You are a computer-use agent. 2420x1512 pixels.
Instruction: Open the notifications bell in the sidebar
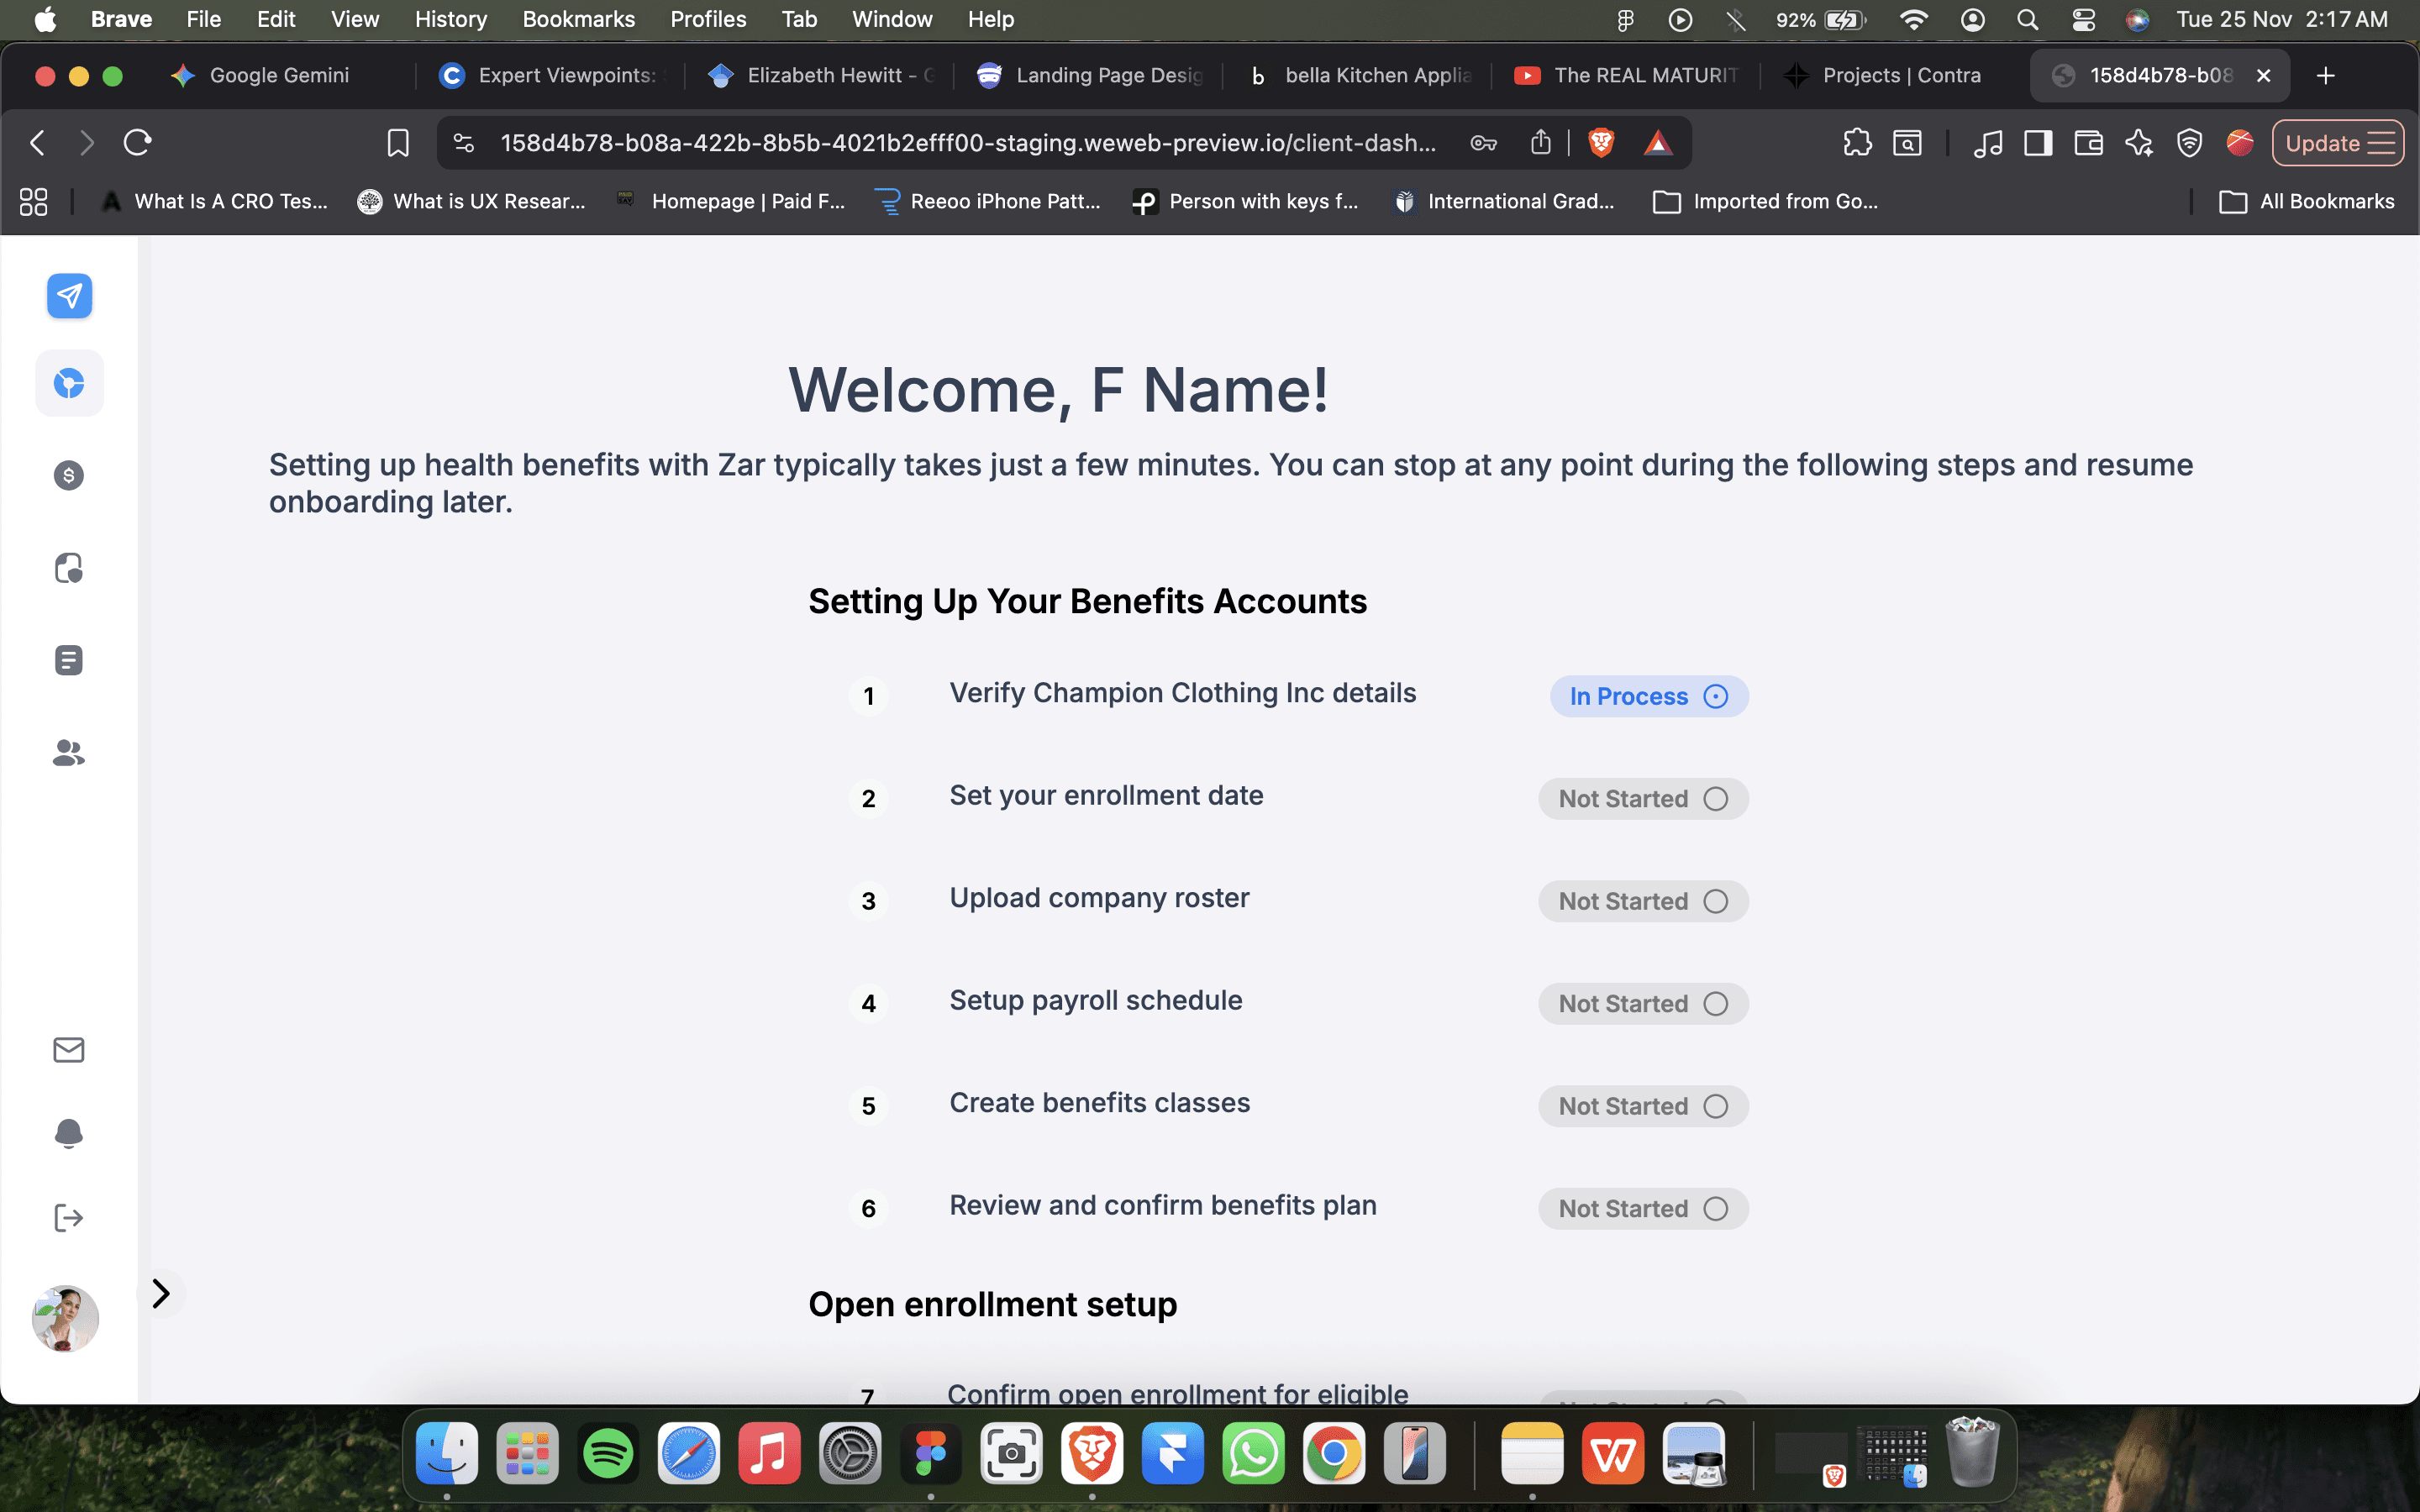[x=69, y=1133]
